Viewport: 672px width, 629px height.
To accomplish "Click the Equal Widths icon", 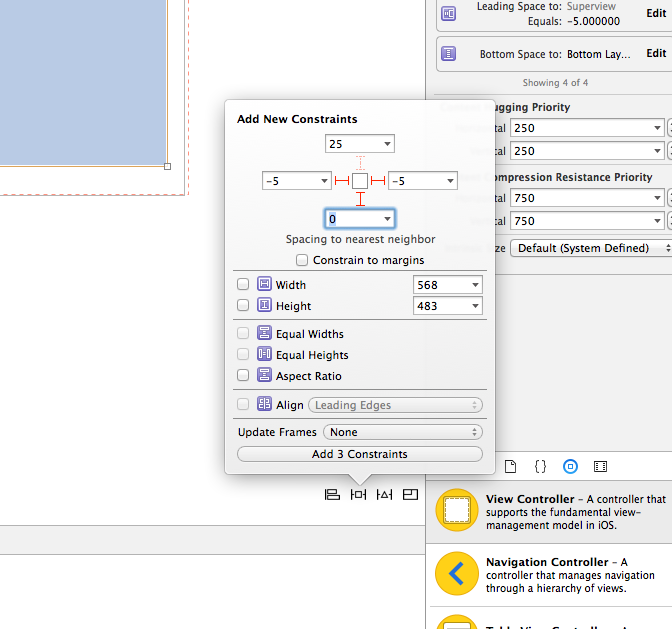I will pos(264,332).
